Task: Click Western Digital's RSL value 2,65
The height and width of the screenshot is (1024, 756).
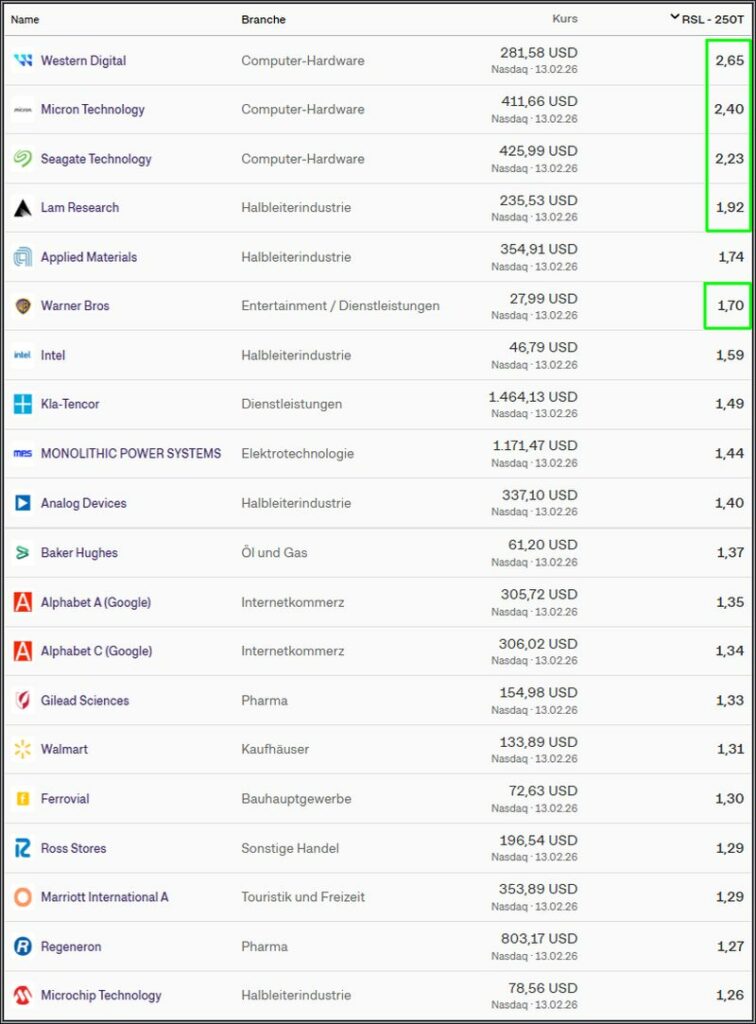Action: (729, 61)
